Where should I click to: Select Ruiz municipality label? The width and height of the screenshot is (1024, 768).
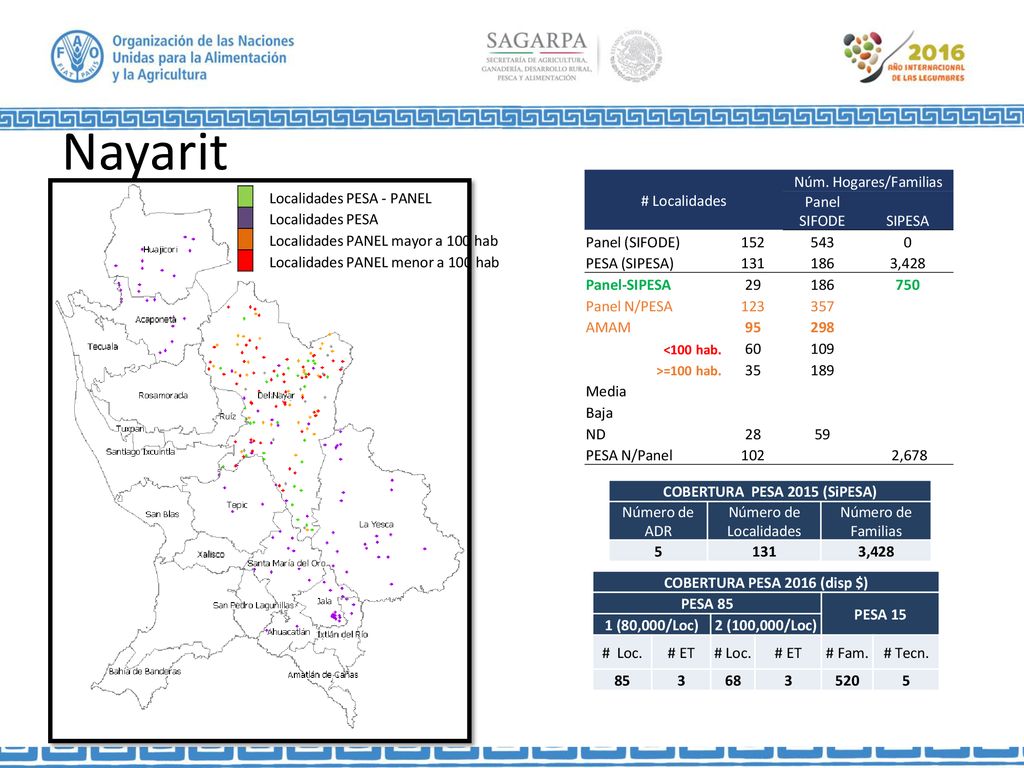[227, 416]
